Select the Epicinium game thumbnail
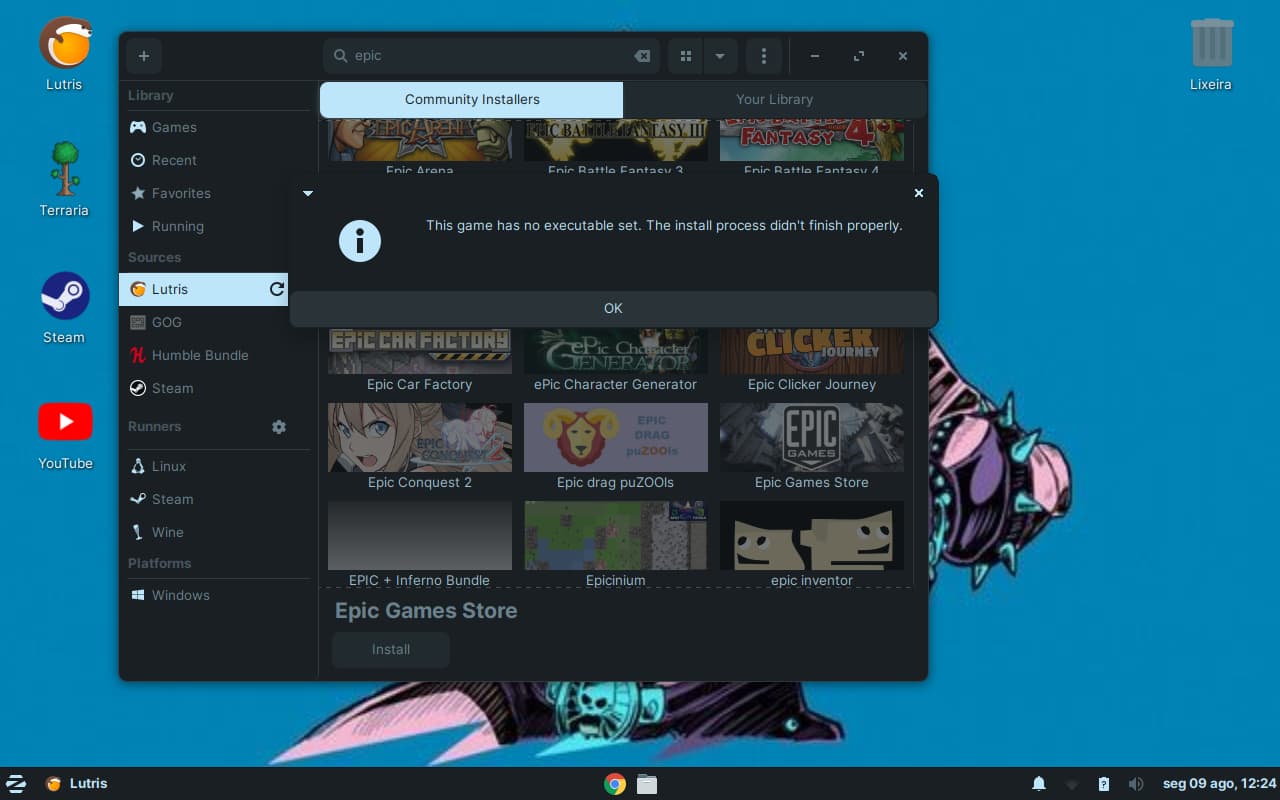Screen dimensions: 1280x800 [616, 535]
